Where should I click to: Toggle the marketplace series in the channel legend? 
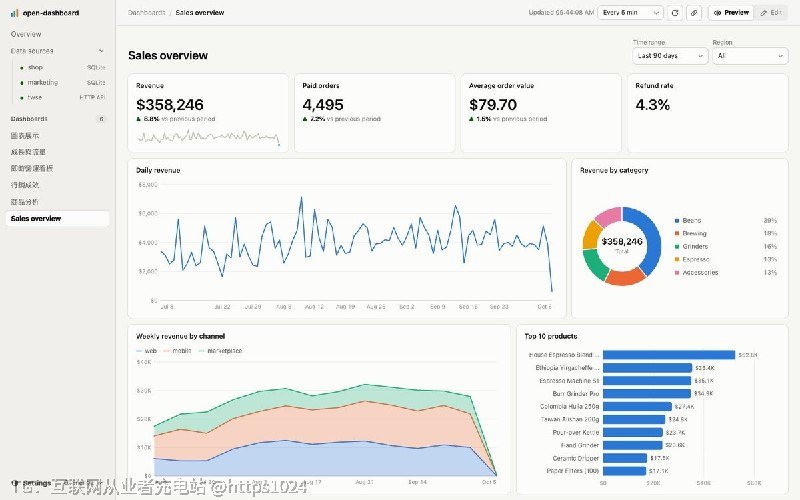[x=220, y=351]
